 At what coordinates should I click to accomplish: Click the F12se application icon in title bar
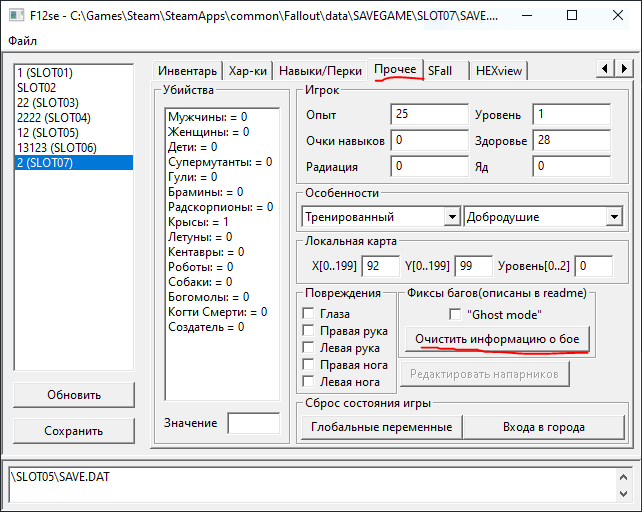[16, 16]
